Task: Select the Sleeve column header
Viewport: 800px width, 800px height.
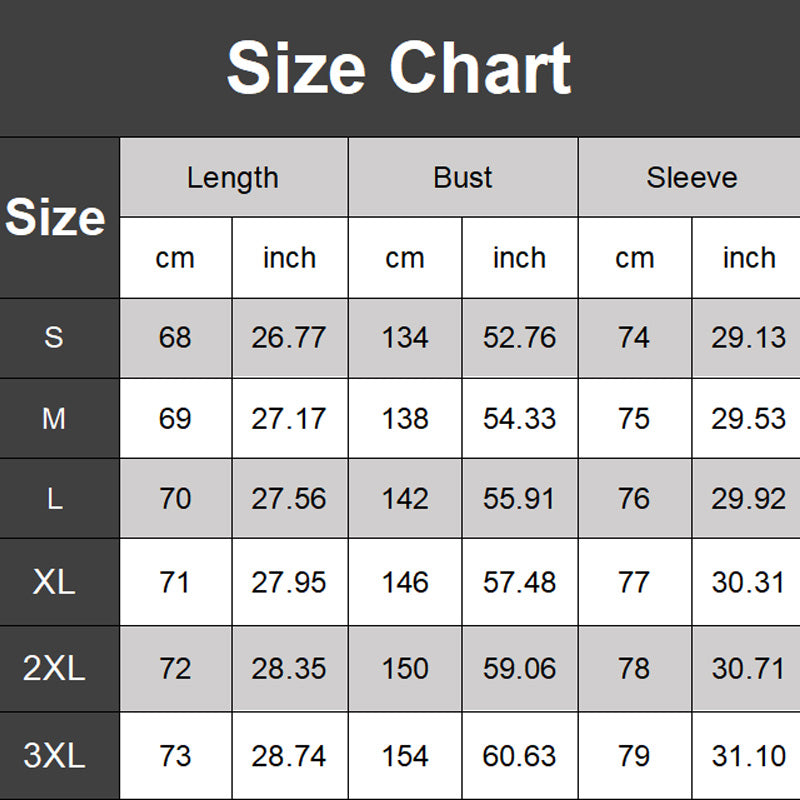Action: pyautogui.click(x=691, y=178)
